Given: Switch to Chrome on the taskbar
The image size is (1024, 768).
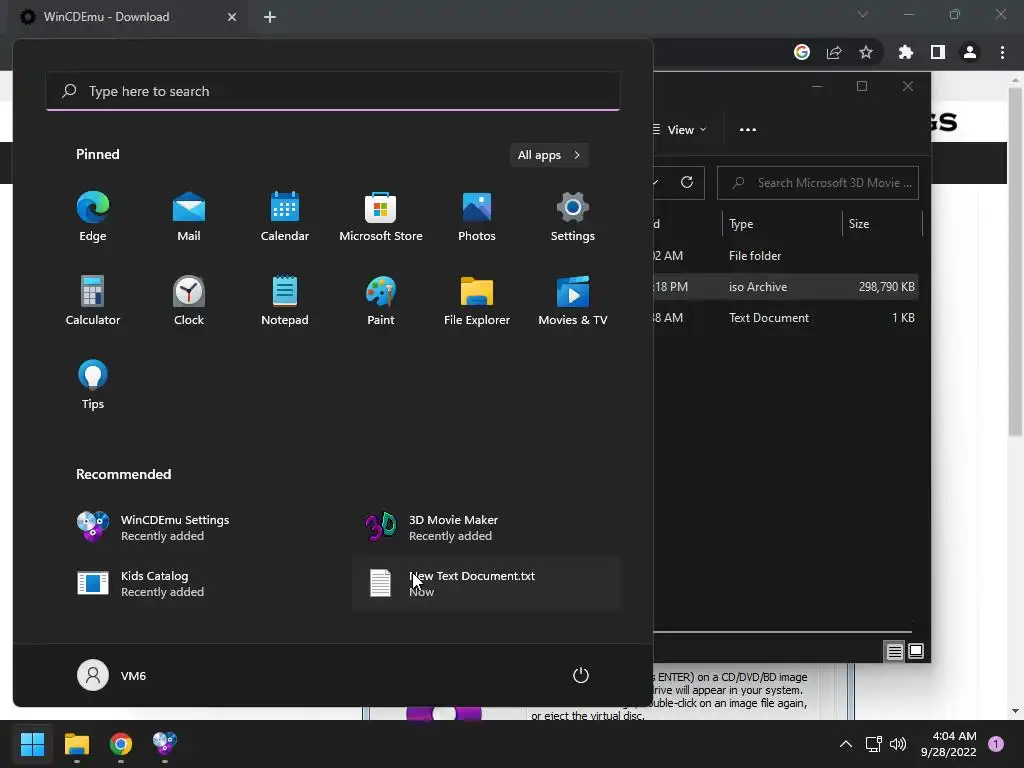Looking at the screenshot, I should [121, 744].
